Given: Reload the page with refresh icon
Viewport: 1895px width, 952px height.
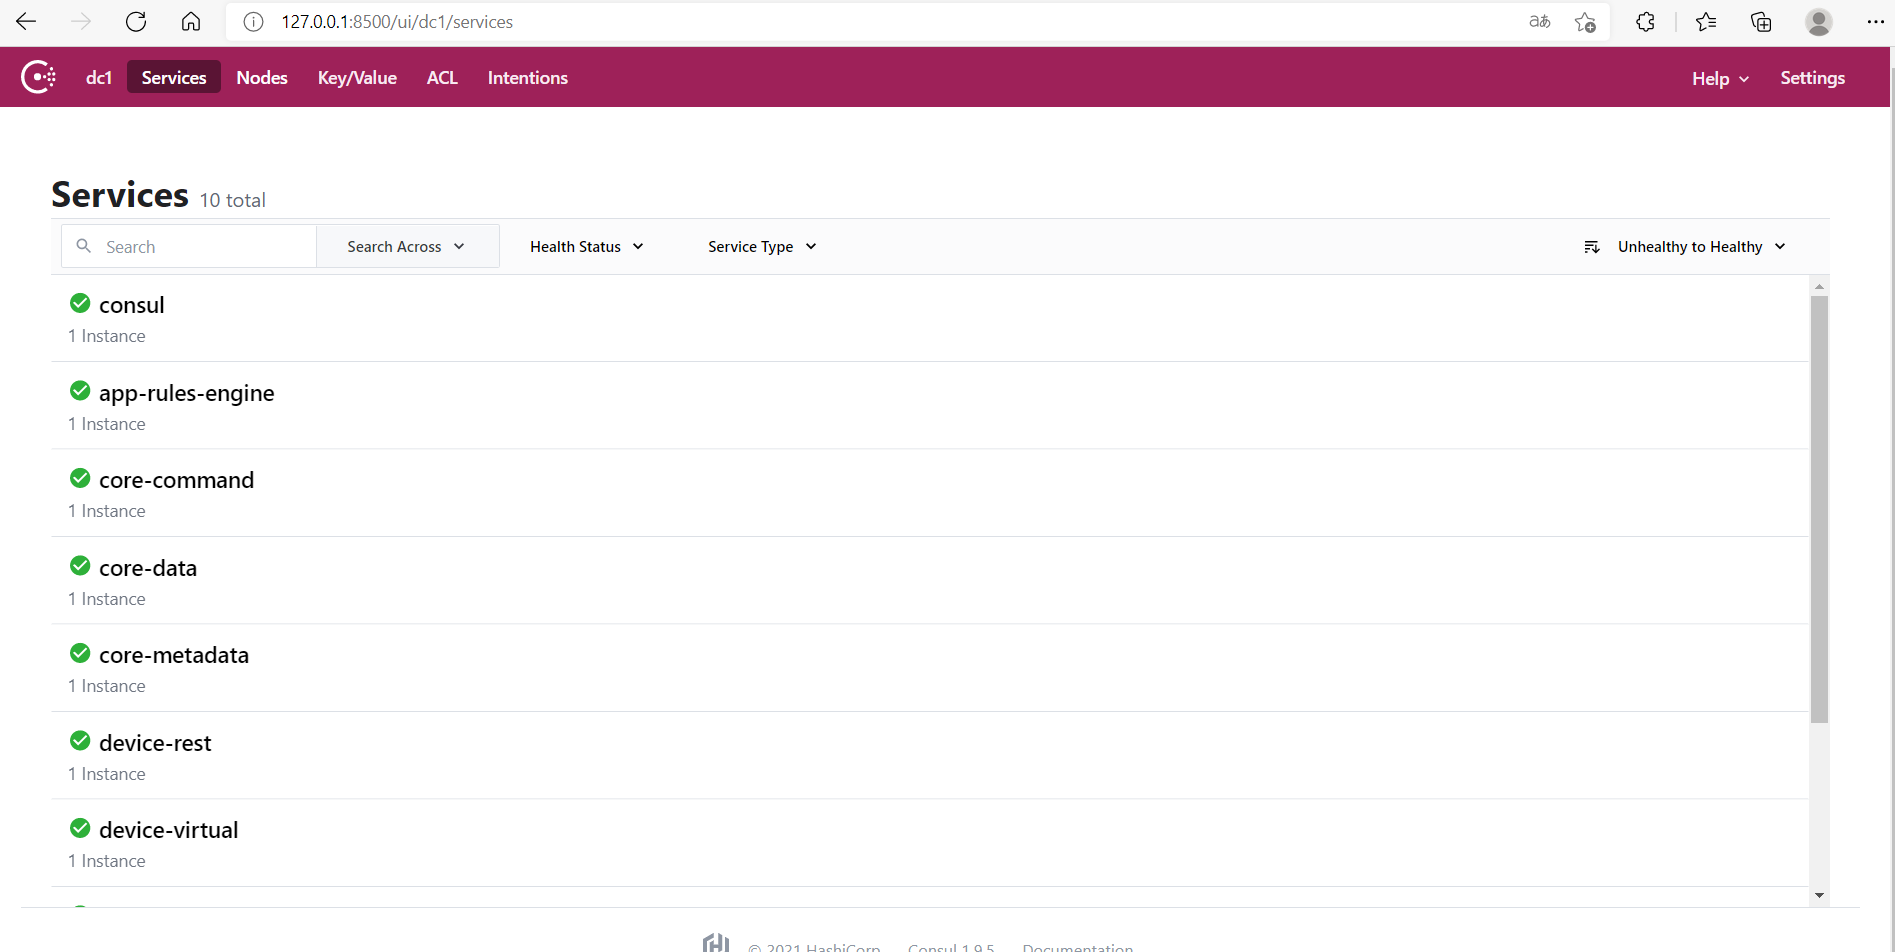Looking at the screenshot, I should [x=136, y=21].
